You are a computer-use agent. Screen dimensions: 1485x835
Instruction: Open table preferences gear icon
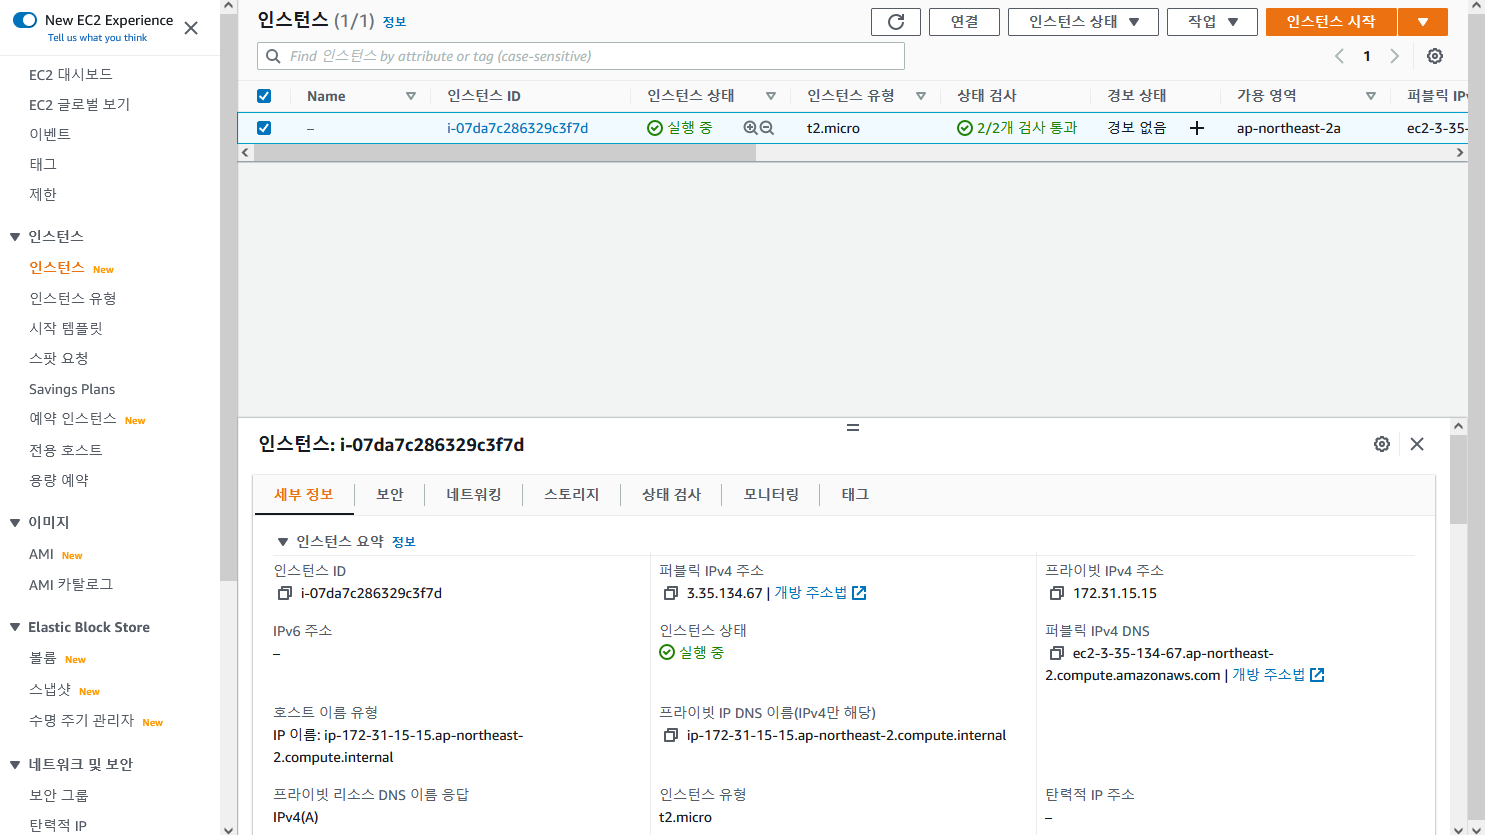coord(1435,56)
